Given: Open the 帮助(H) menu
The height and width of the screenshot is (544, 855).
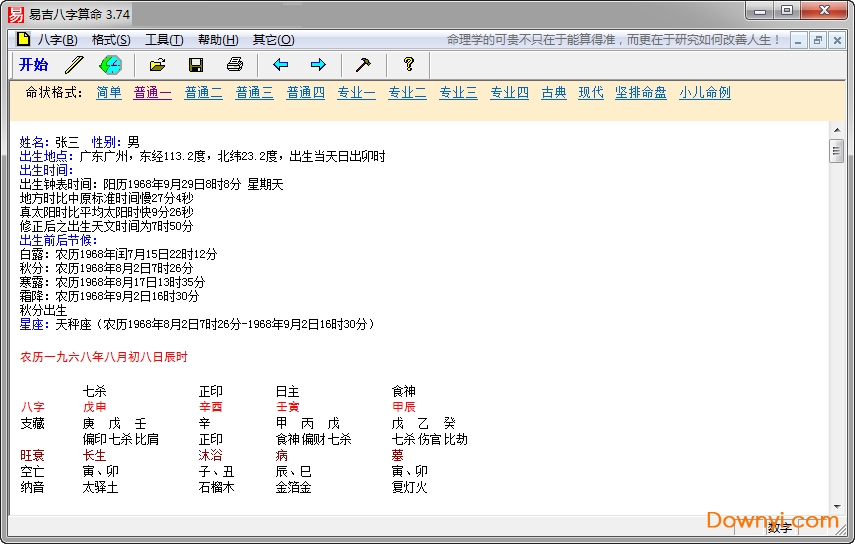Looking at the screenshot, I should click(x=218, y=40).
